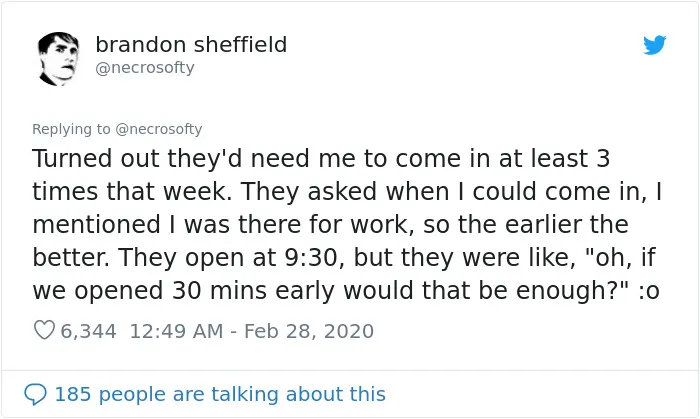700x419 pixels.
Task: Select the tweet's opening words Turned out
Action: click(96, 158)
